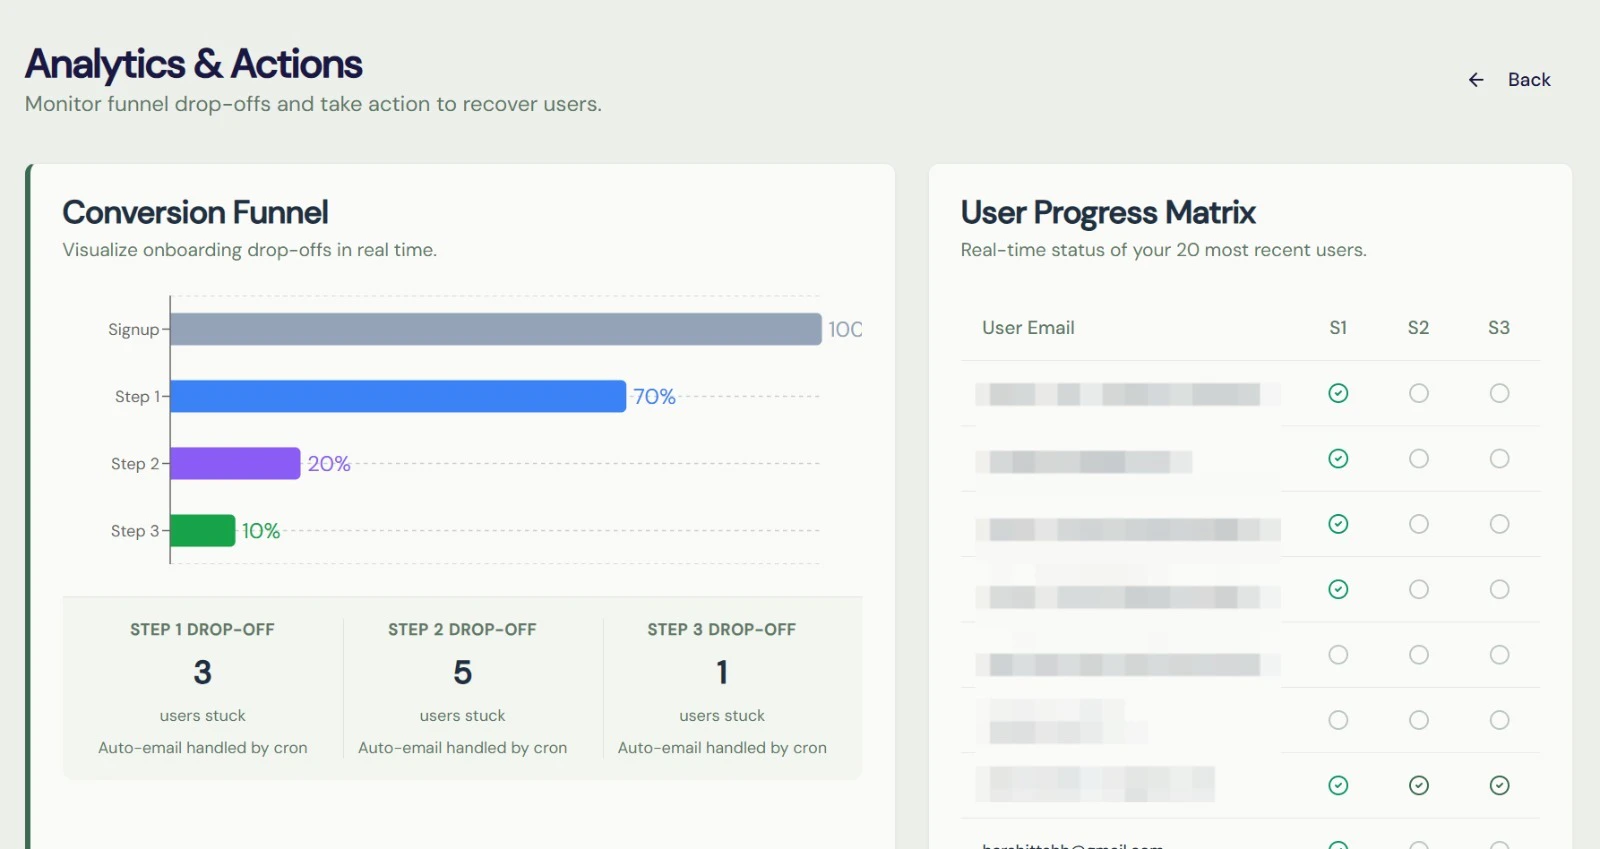Click the left arrow icon beside Back

1476,80
